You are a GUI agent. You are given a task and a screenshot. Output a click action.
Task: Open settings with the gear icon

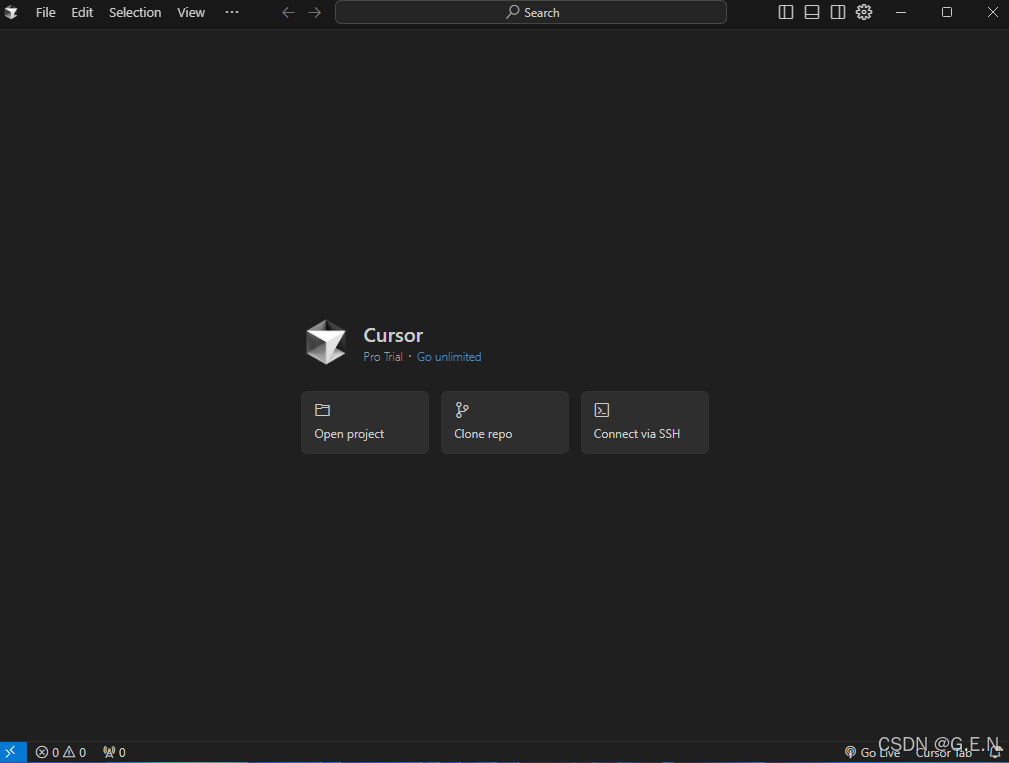point(864,12)
